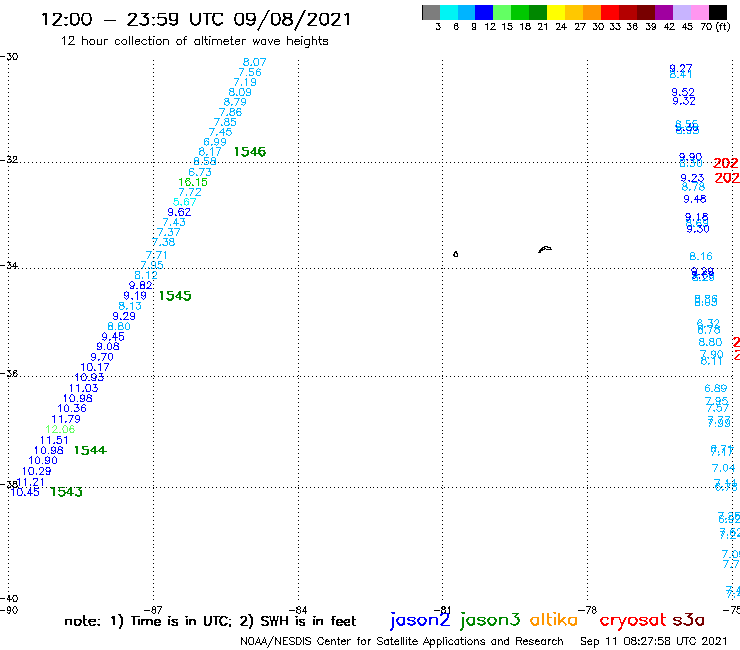Click the cyan 5.67 wave height reading
This screenshot has width=740, height=650.
185,202
